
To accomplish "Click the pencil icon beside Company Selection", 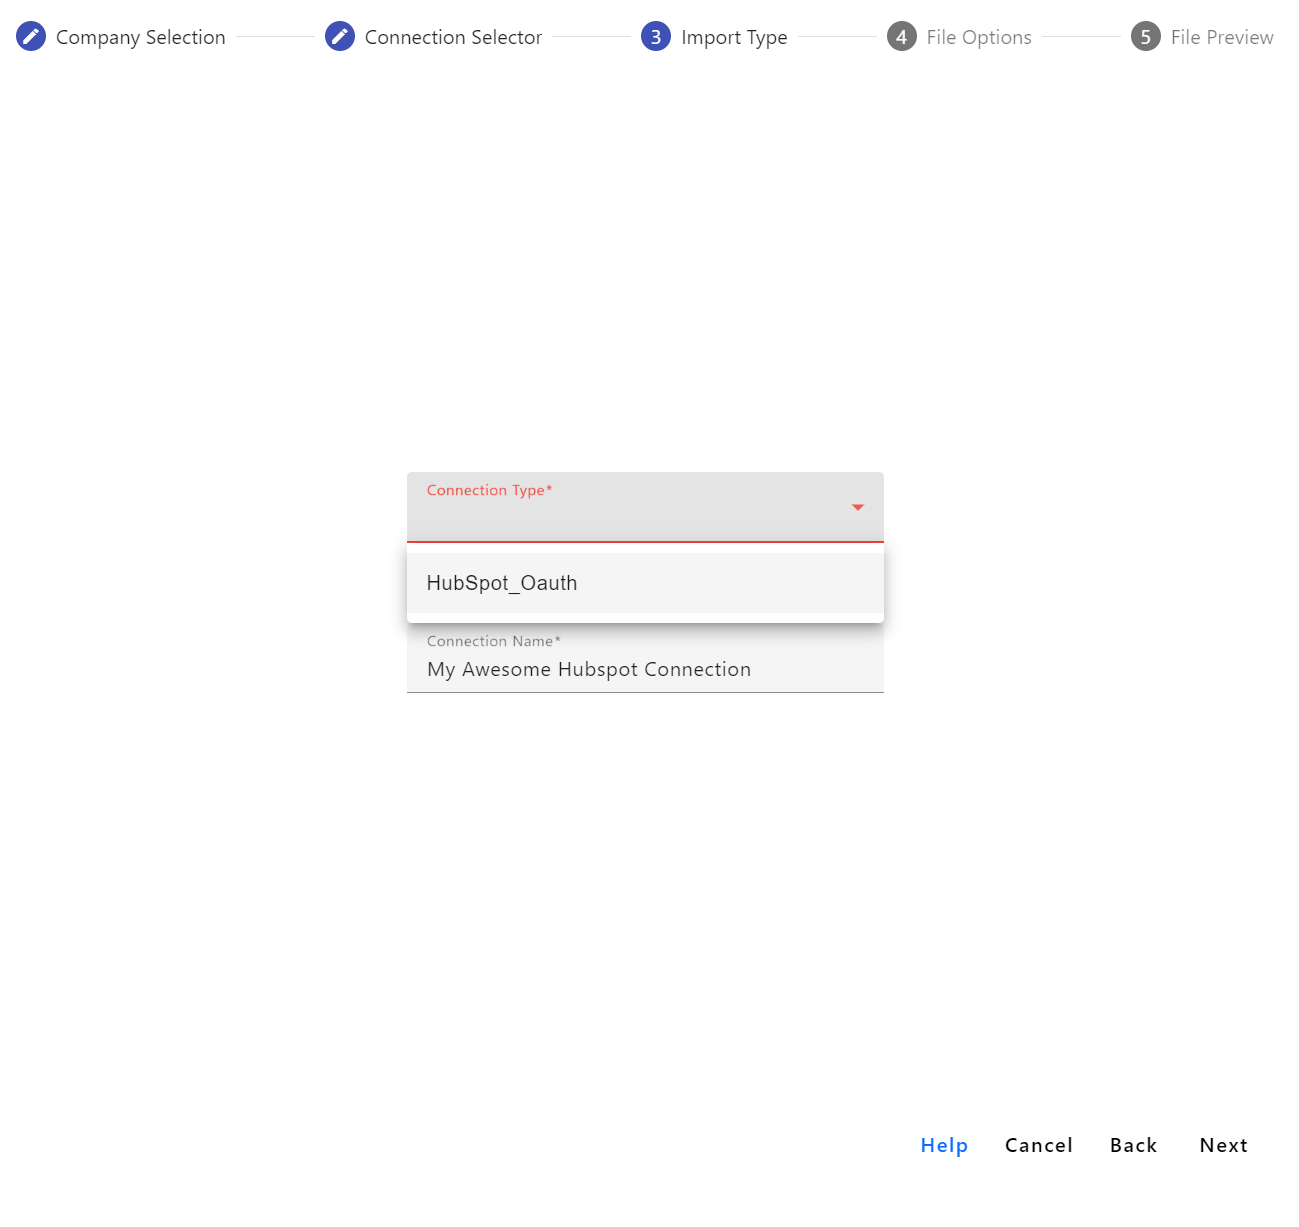I will click(x=31, y=37).
